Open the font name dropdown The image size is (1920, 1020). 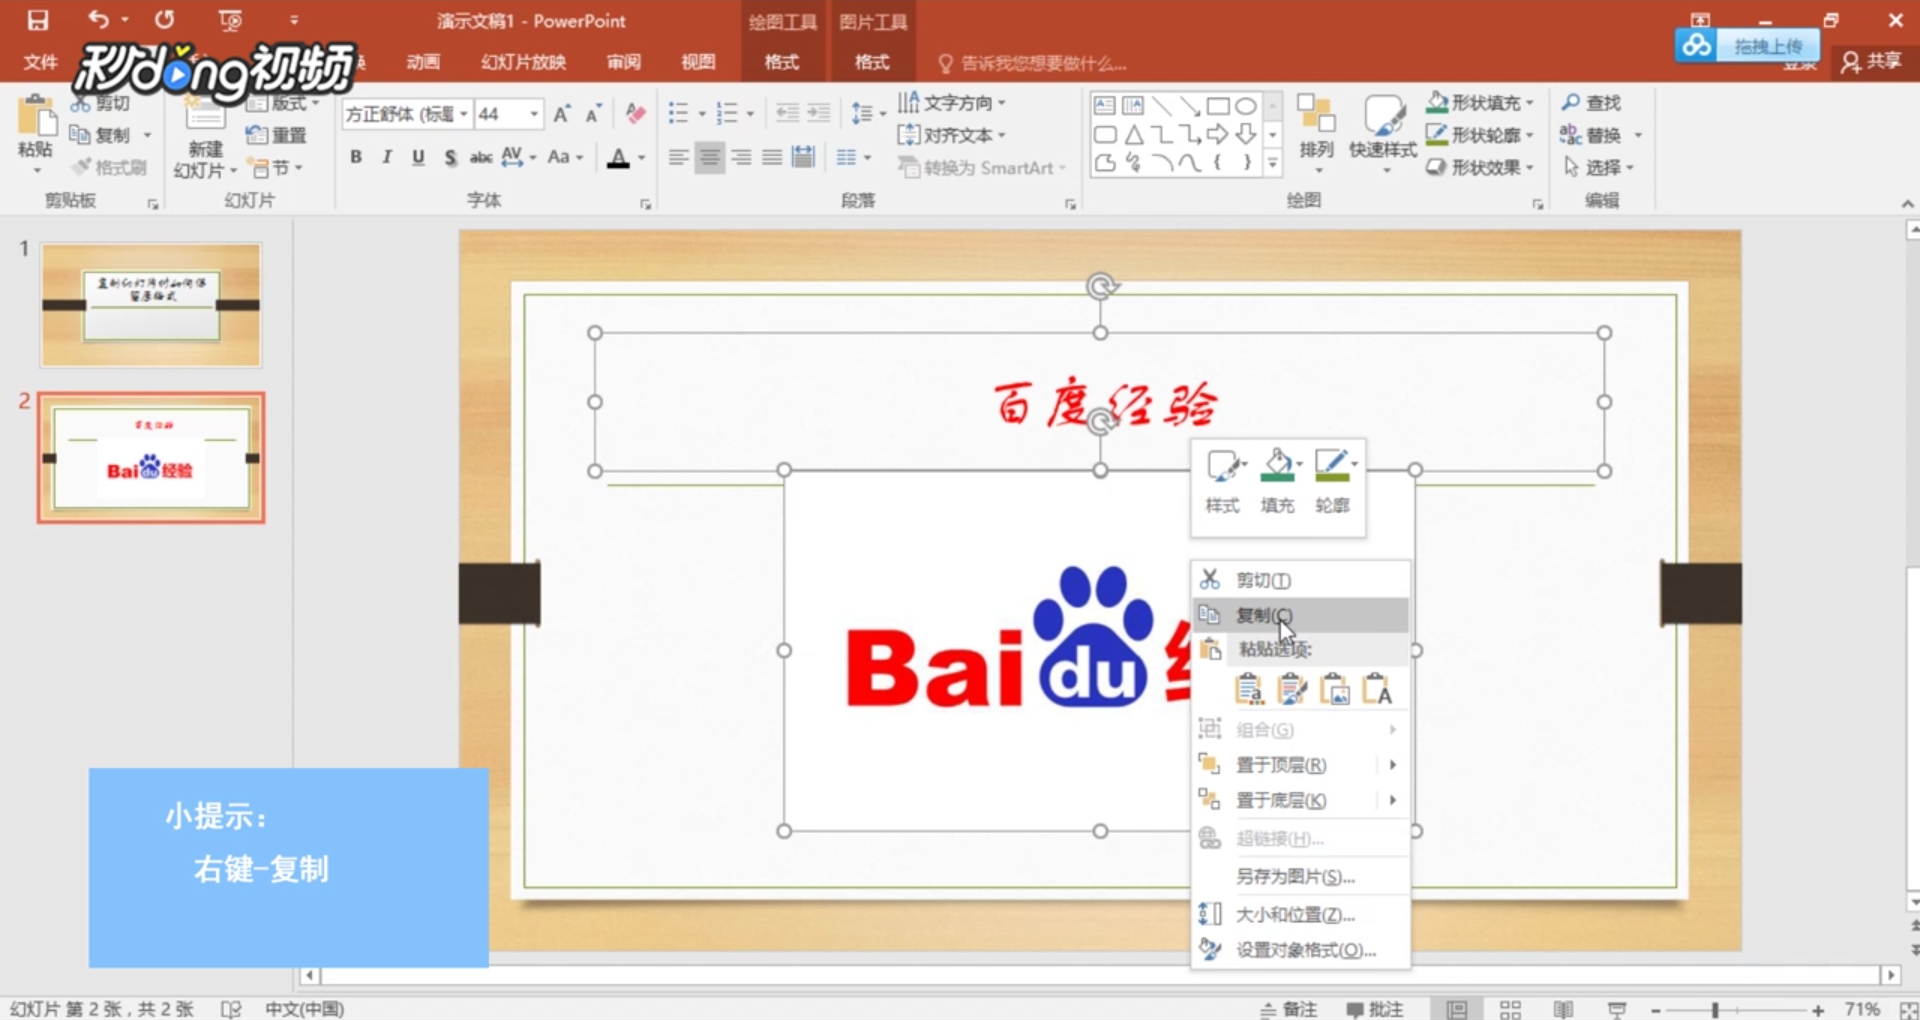click(x=464, y=114)
